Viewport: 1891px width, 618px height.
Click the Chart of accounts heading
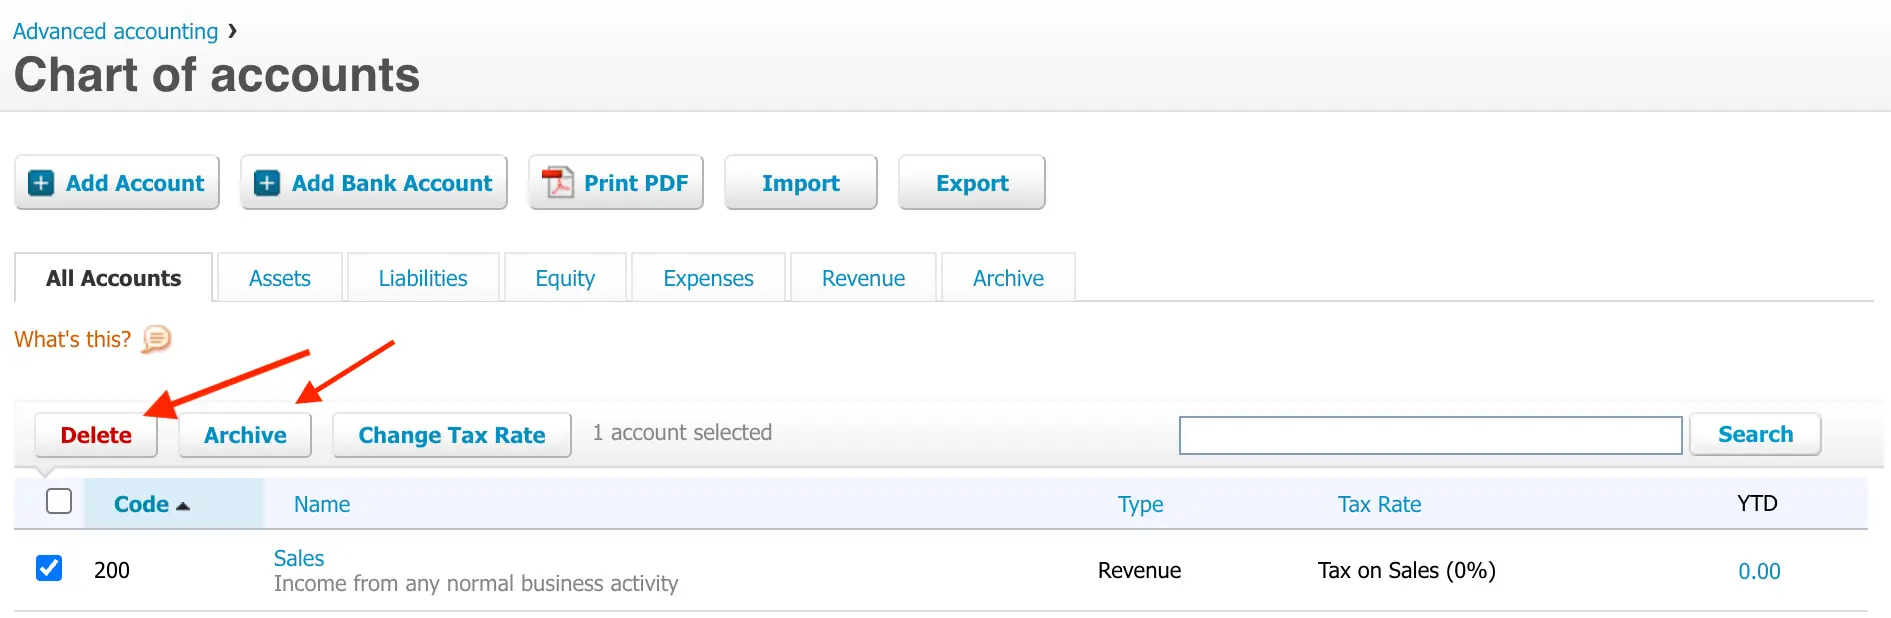point(217,75)
